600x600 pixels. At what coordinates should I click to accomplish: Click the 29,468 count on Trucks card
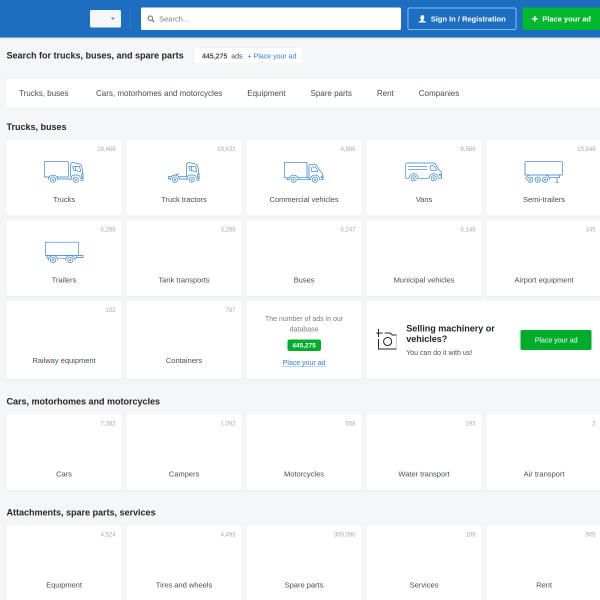pos(106,149)
